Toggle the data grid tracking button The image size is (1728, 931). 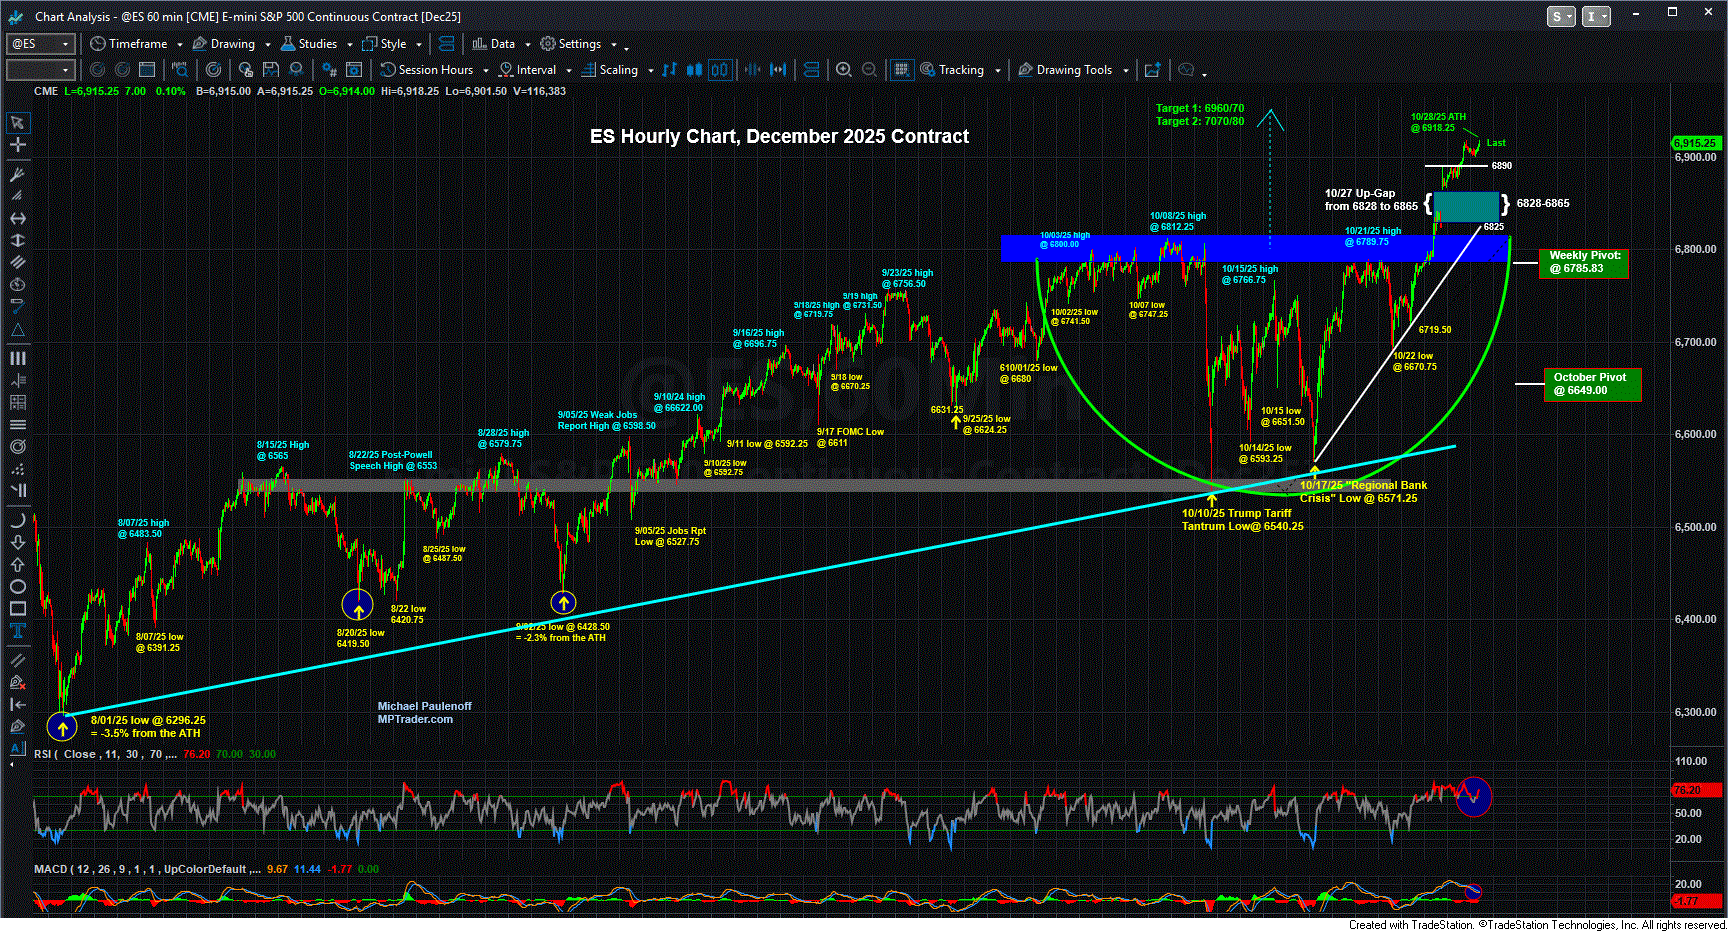point(901,70)
